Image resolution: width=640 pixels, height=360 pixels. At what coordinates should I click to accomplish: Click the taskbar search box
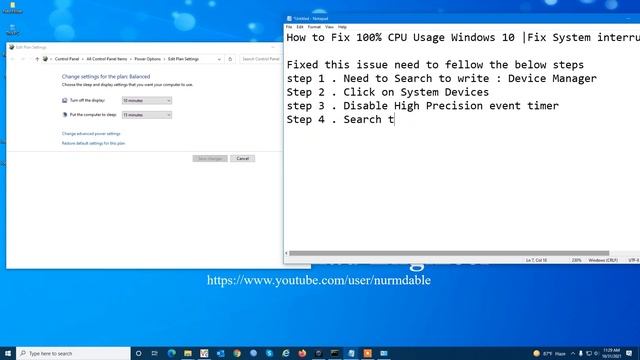[x=73, y=353]
